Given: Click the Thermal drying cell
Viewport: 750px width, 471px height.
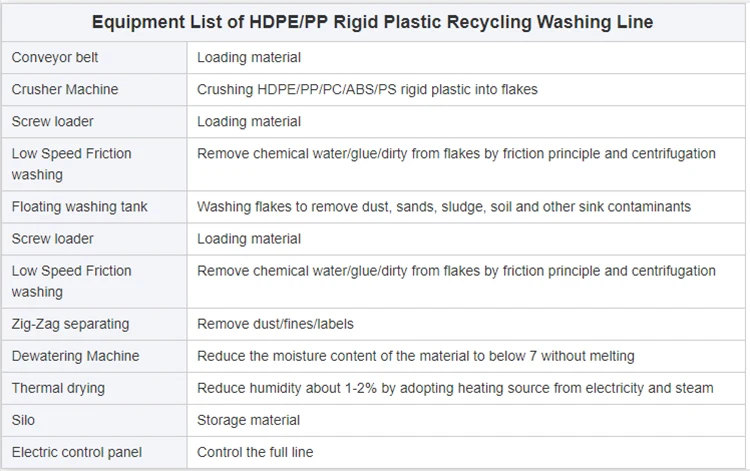Looking at the screenshot, I should [x=58, y=388].
